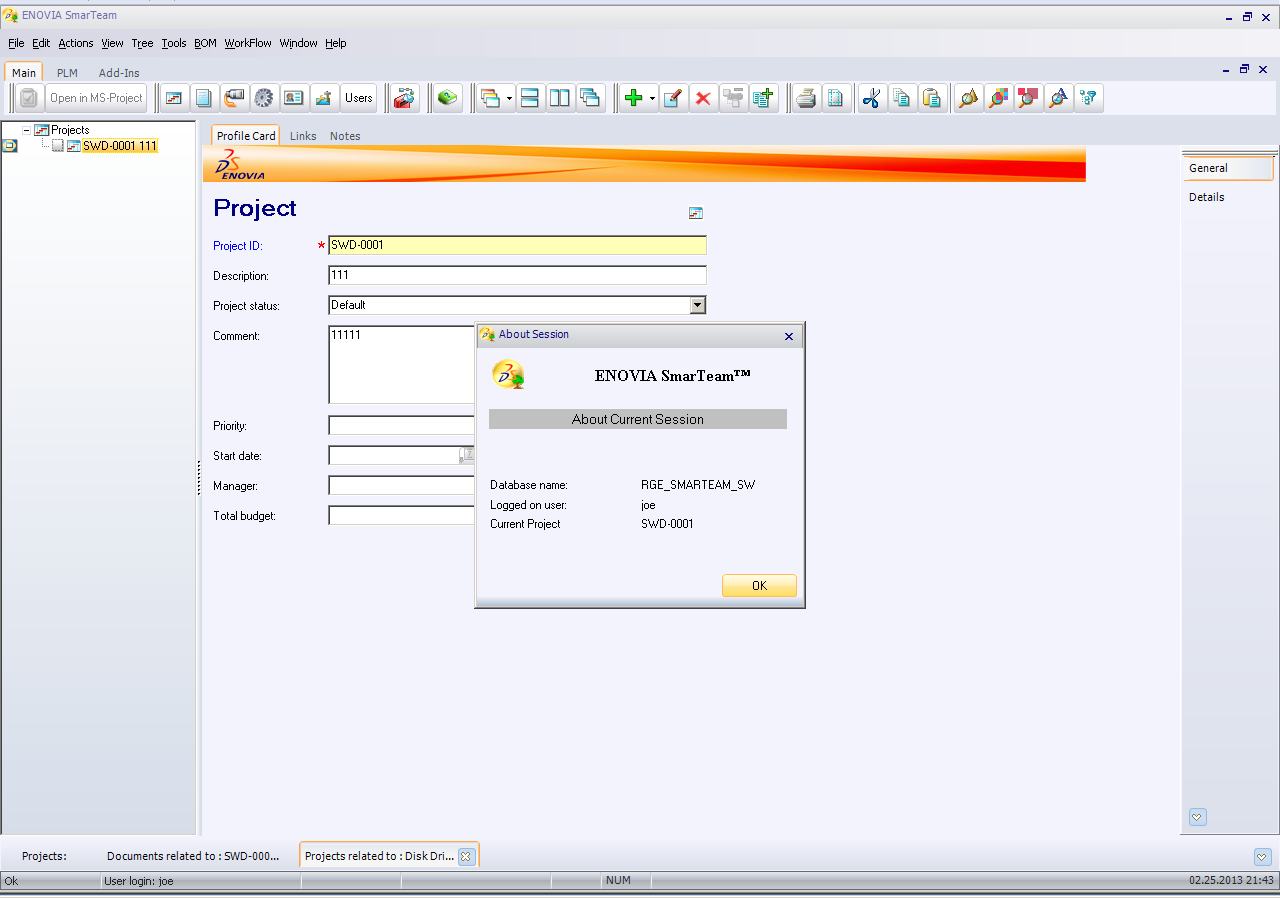Image resolution: width=1280 pixels, height=898 pixels.
Task: Tile windows vertically using toolbar icon
Action: pyautogui.click(x=560, y=98)
